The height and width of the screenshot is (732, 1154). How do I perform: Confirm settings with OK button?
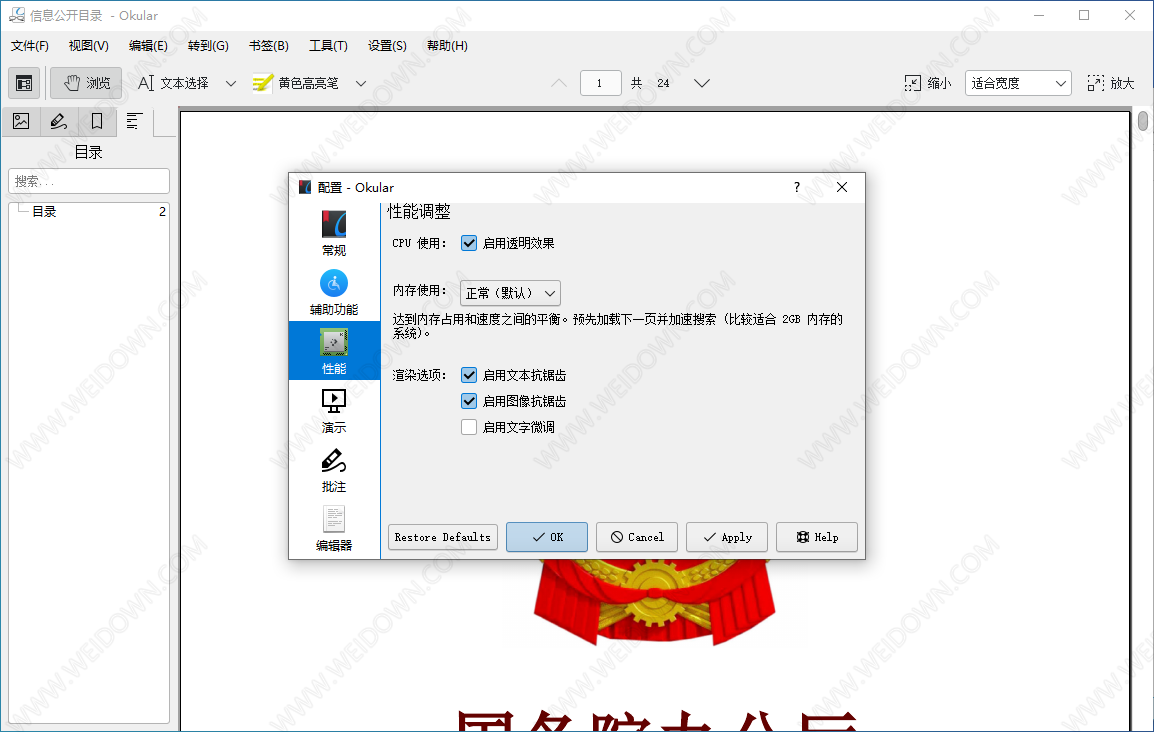tap(547, 537)
